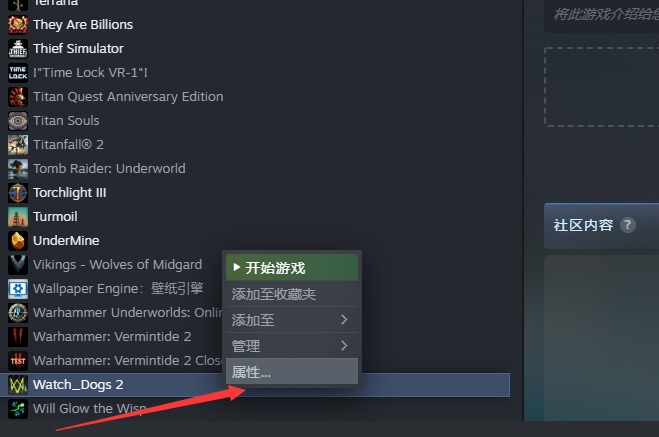
Task: Choose 添加至收藏夹 in the context menu
Action: click(x=292, y=294)
